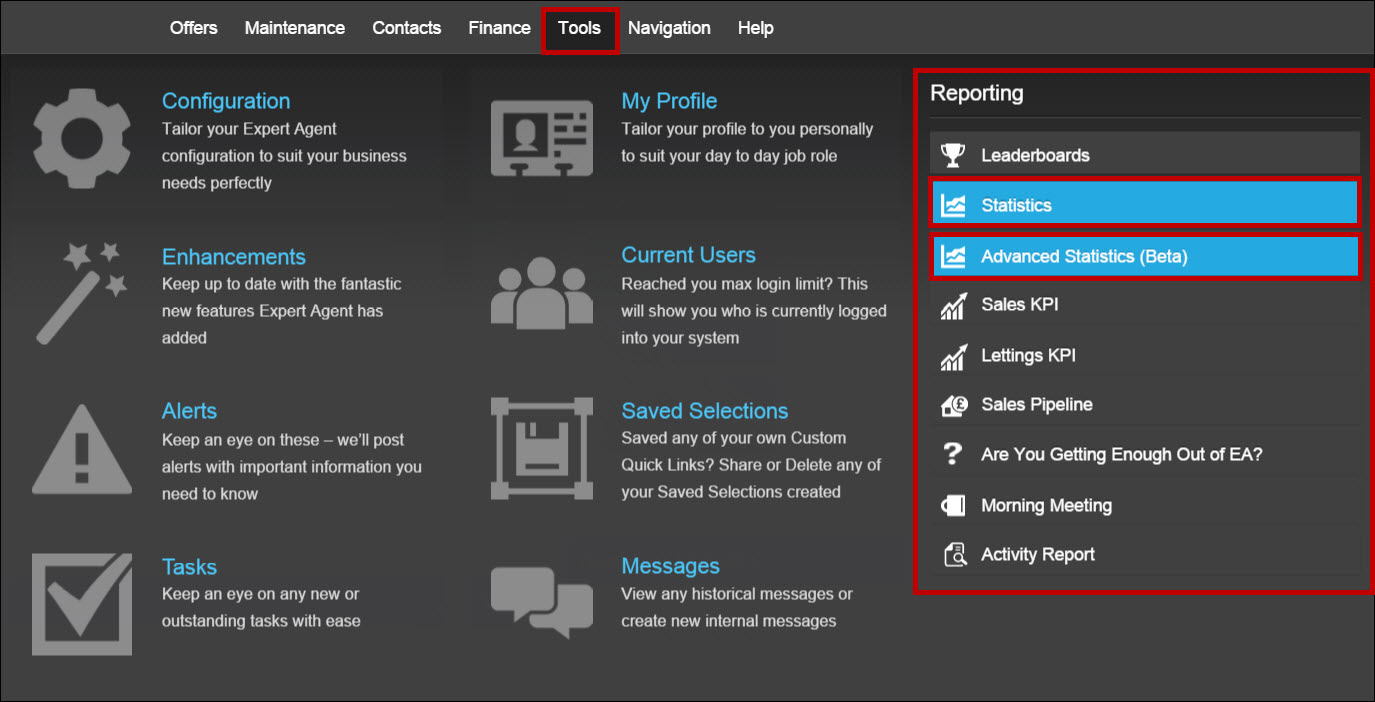Open the Finance menu
Viewport: 1375px width, 702px height.
coord(500,28)
